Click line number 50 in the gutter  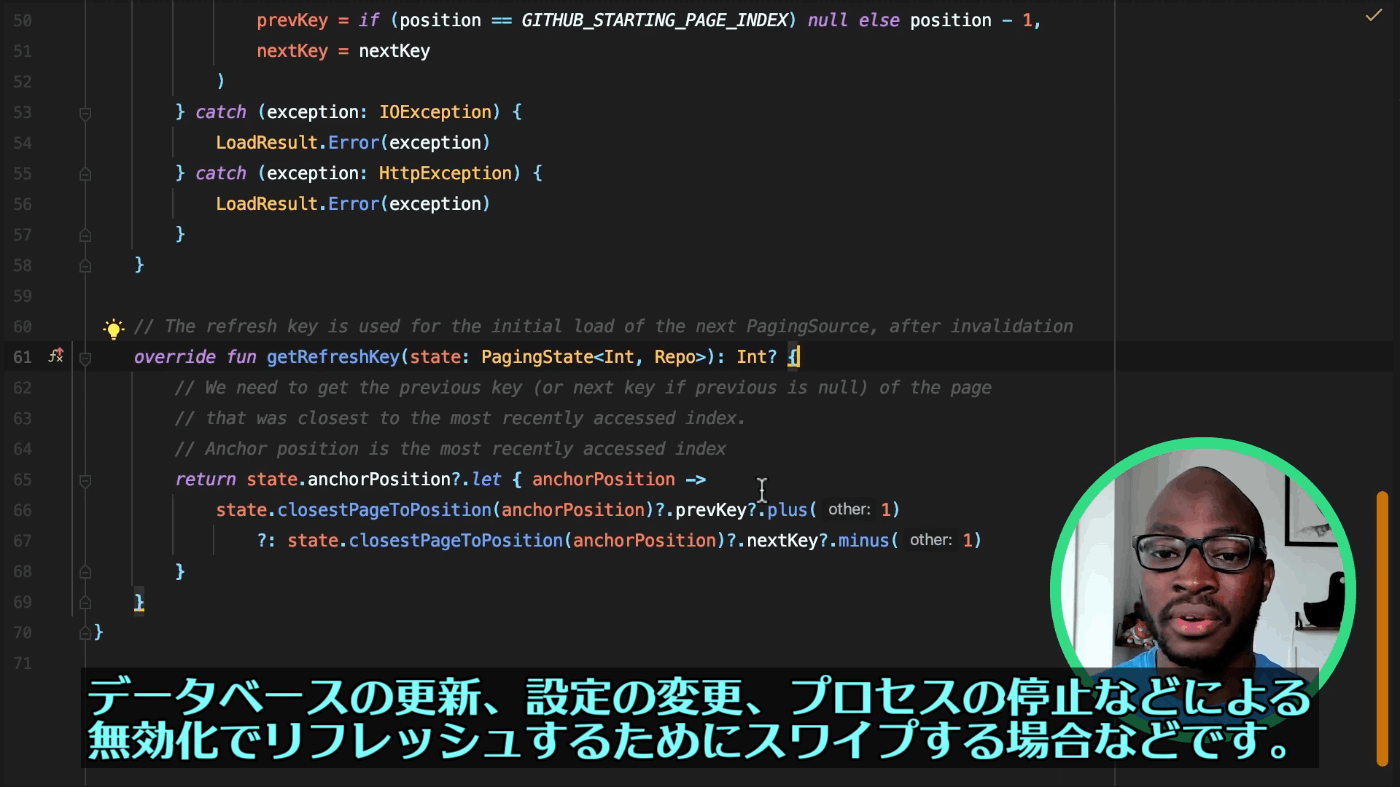coord(22,20)
